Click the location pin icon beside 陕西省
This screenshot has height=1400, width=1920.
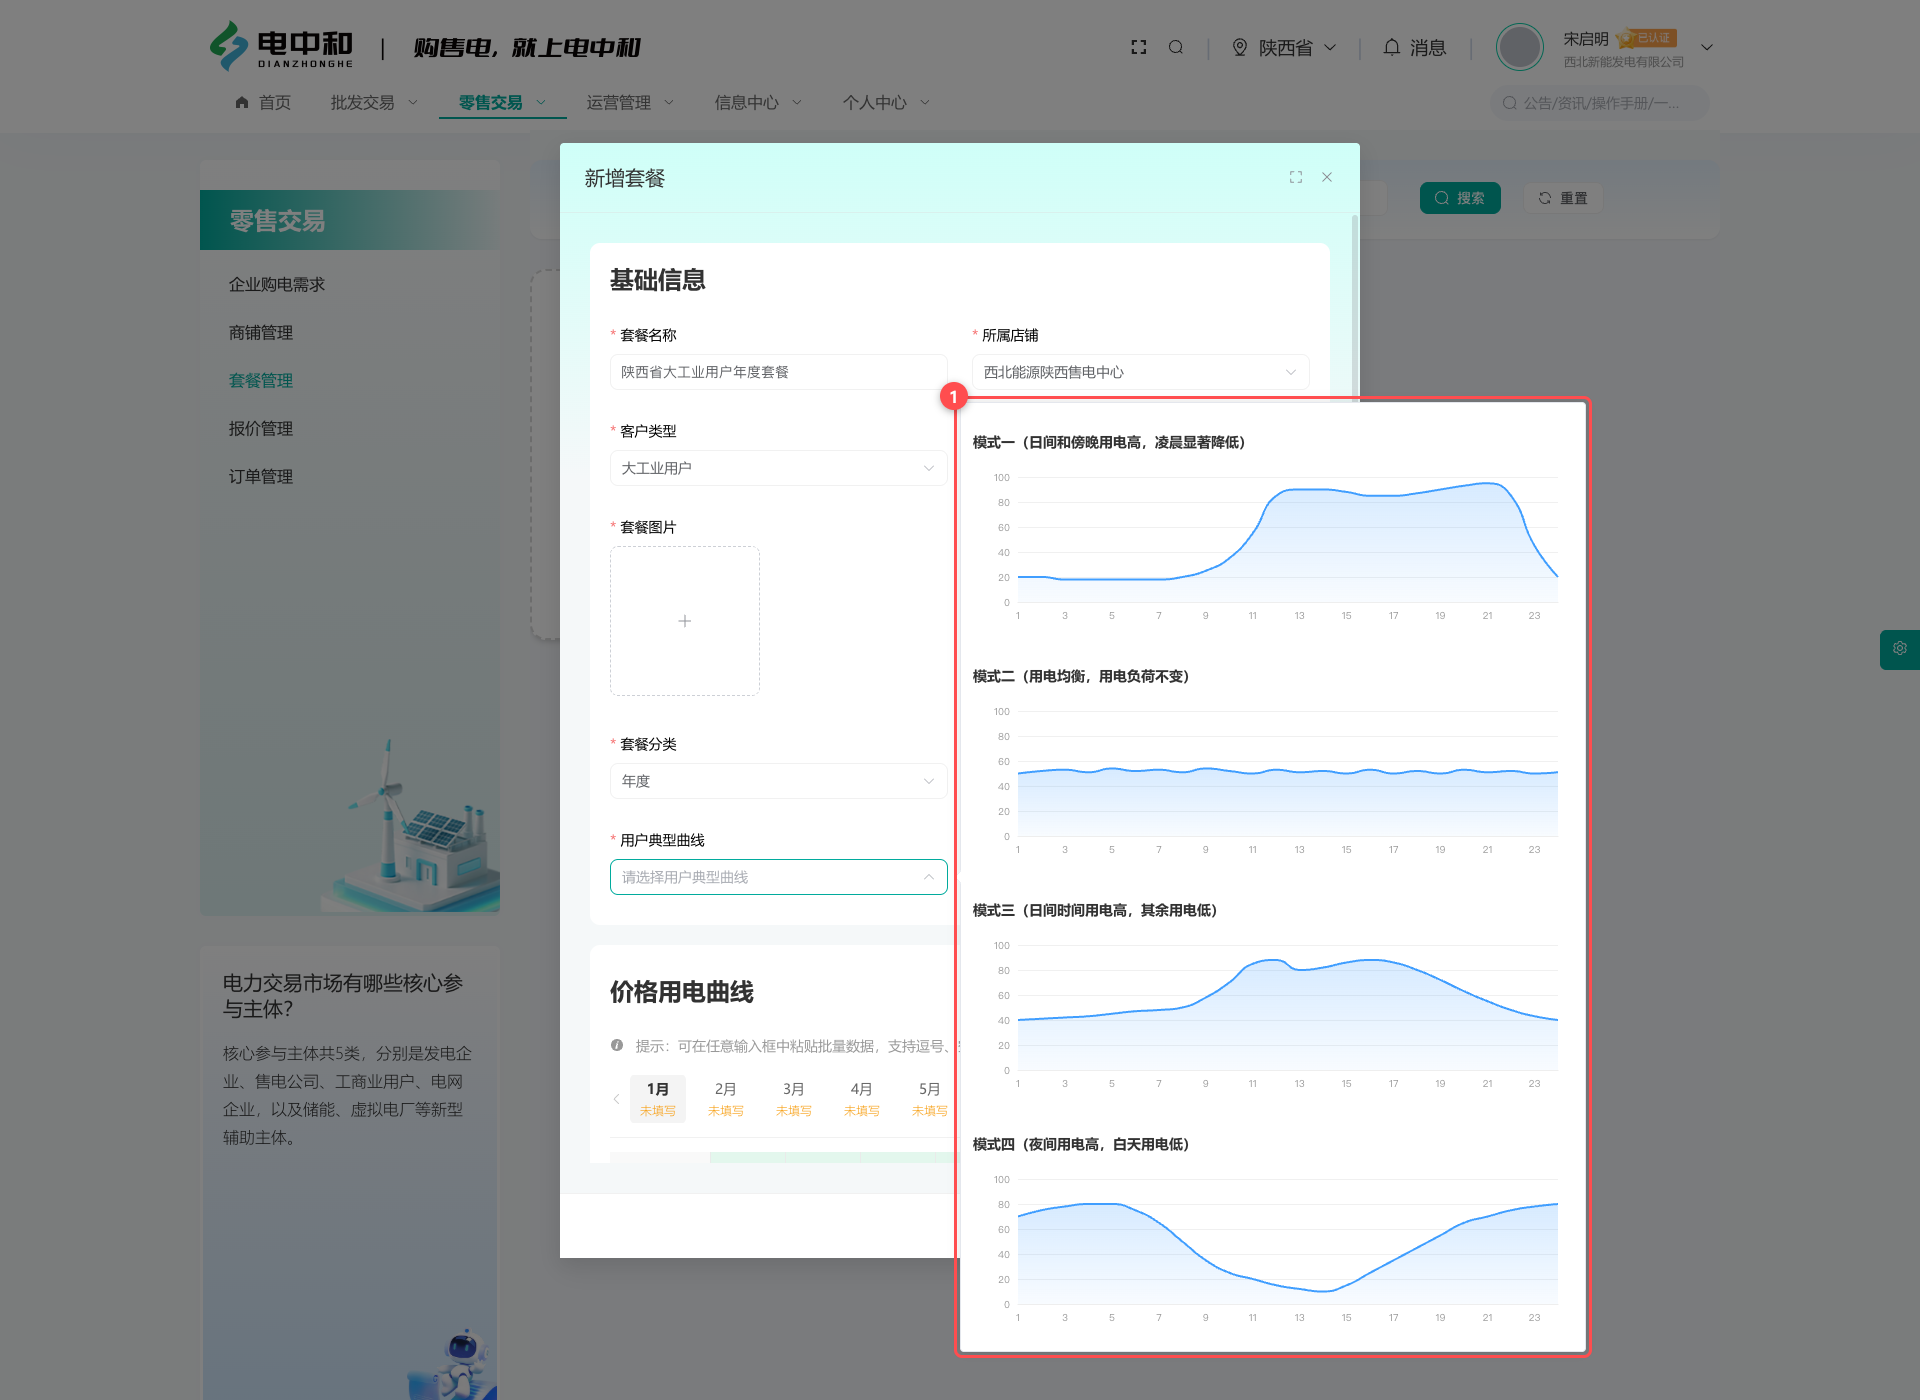1240,47
